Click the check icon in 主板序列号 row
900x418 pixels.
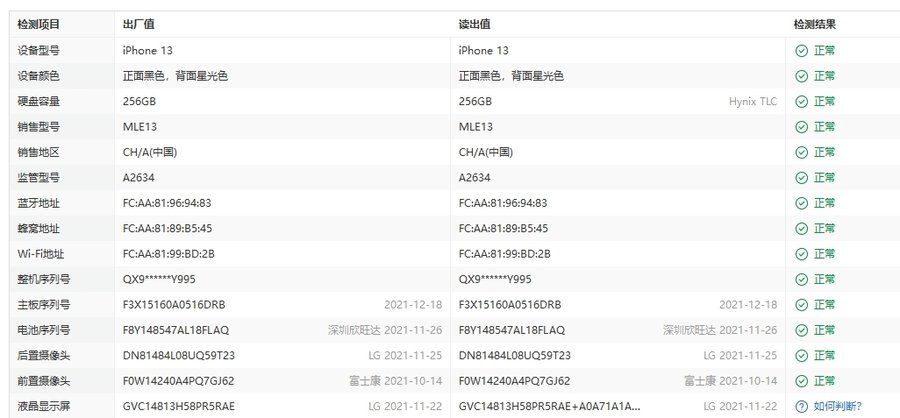[x=802, y=305]
